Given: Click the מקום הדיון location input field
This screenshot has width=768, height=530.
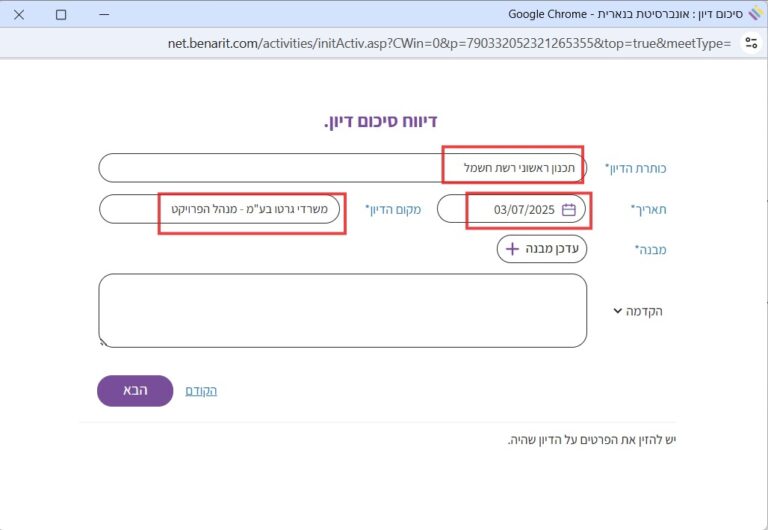Looking at the screenshot, I should click(220, 210).
